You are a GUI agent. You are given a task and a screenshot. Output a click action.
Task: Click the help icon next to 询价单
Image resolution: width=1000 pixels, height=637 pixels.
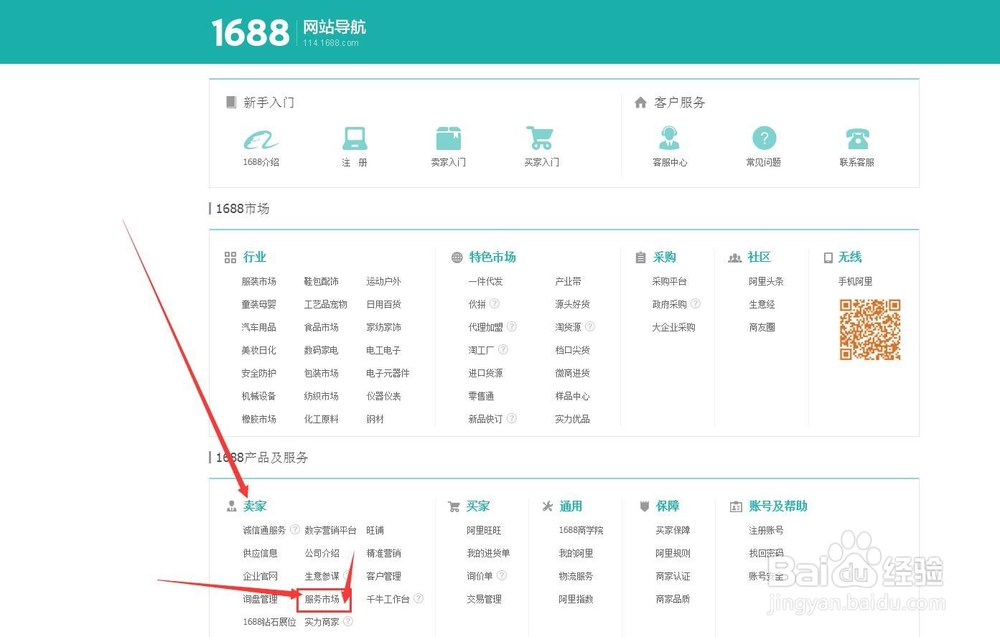502,575
